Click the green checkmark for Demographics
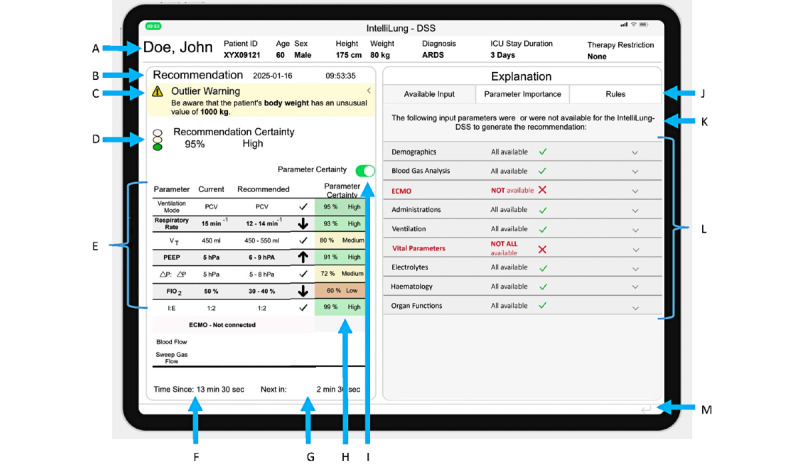Image resolution: width=800 pixels, height=465 pixels. tap(543, 152)
